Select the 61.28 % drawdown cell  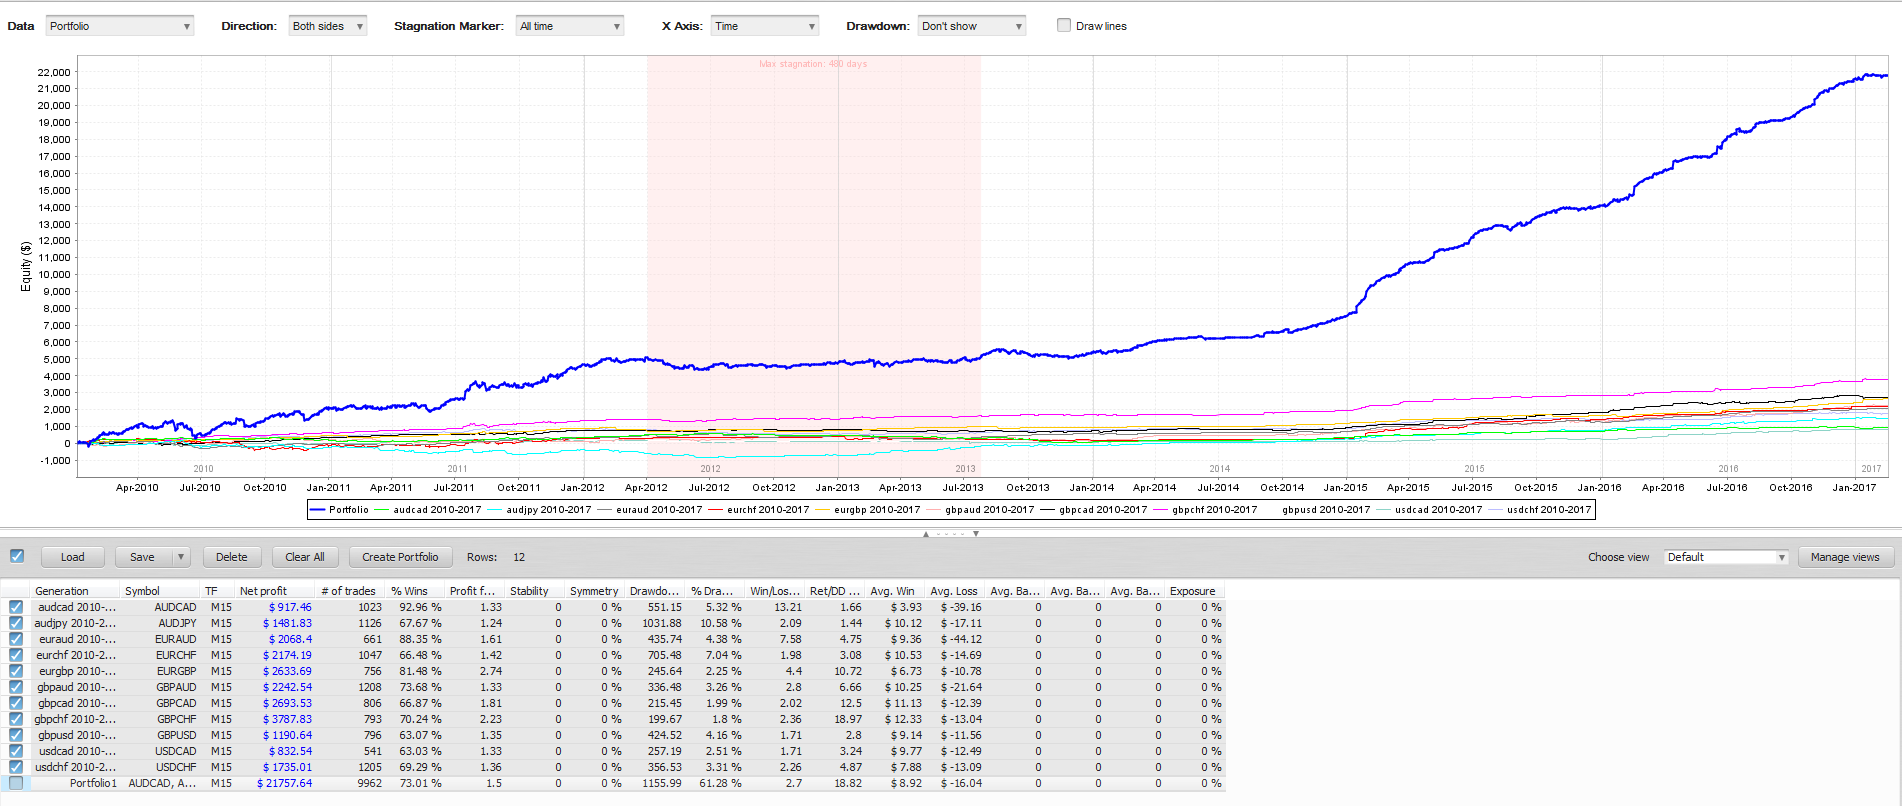click(715, 783)
